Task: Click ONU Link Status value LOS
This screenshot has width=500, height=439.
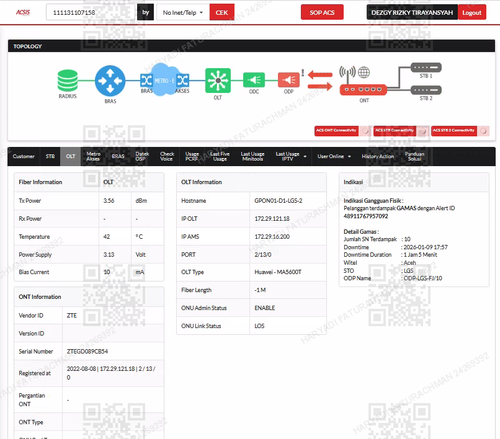Action: 259,326
